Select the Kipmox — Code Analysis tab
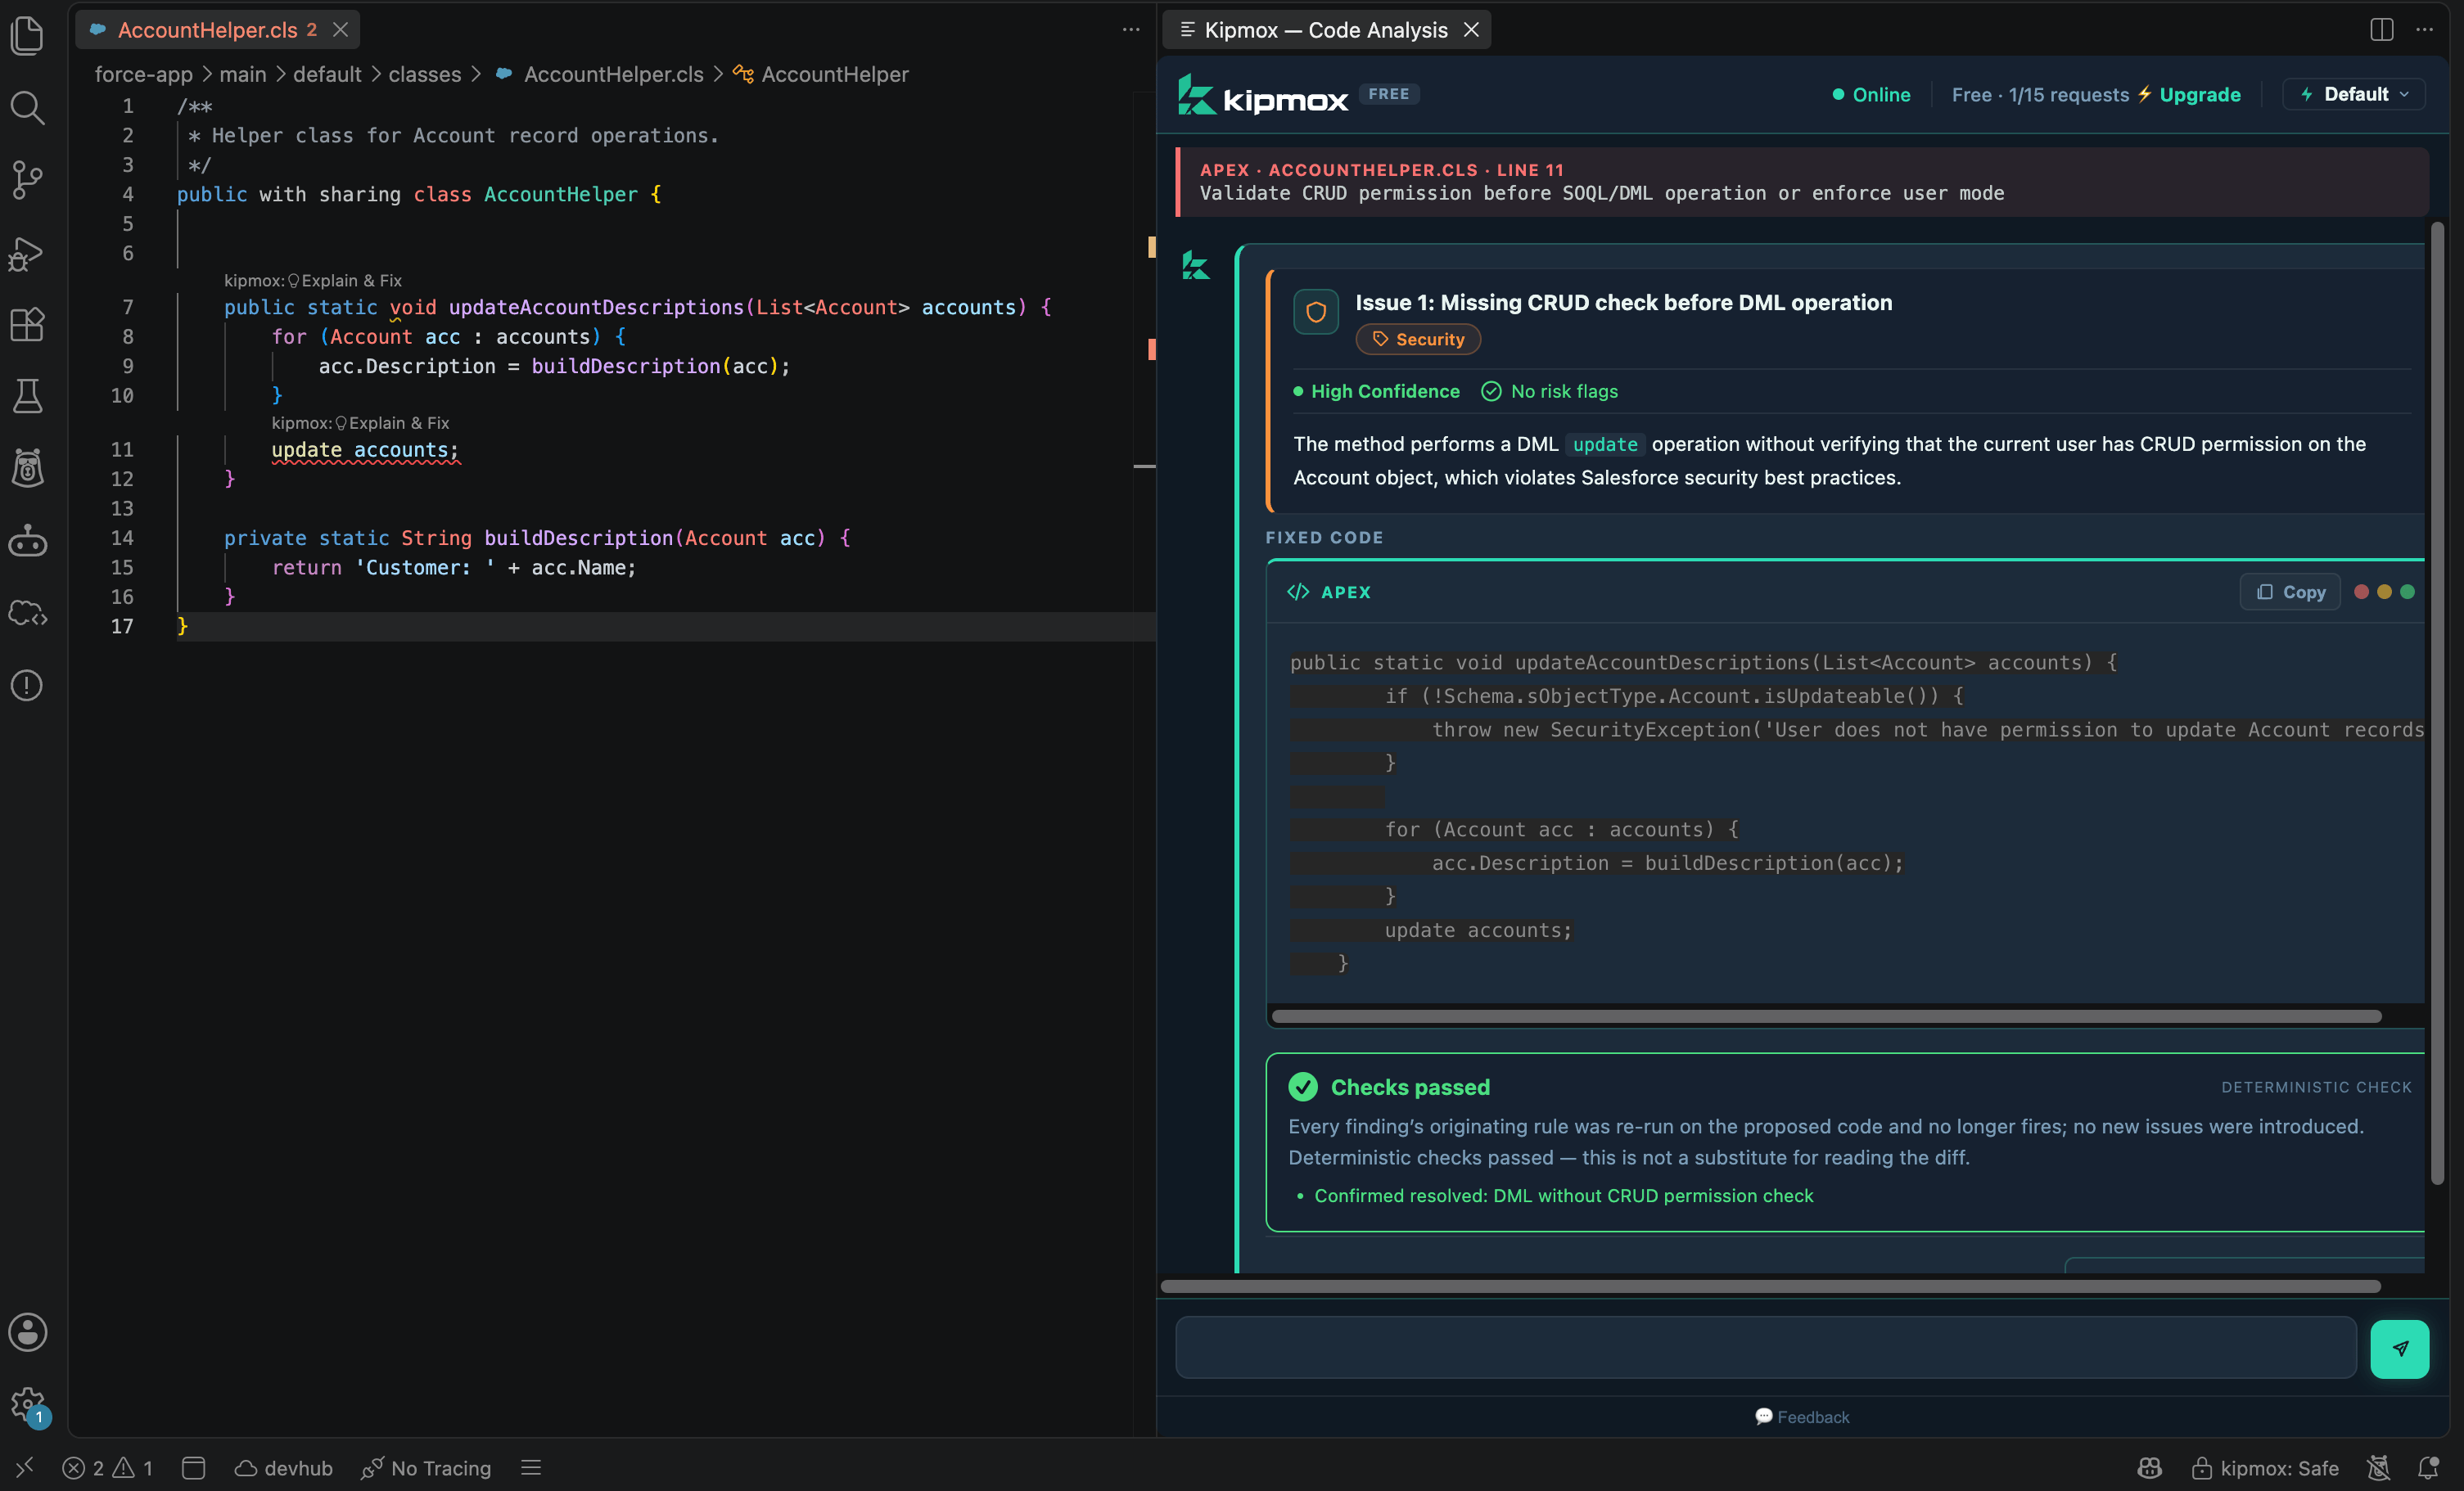 (1326, 30)
